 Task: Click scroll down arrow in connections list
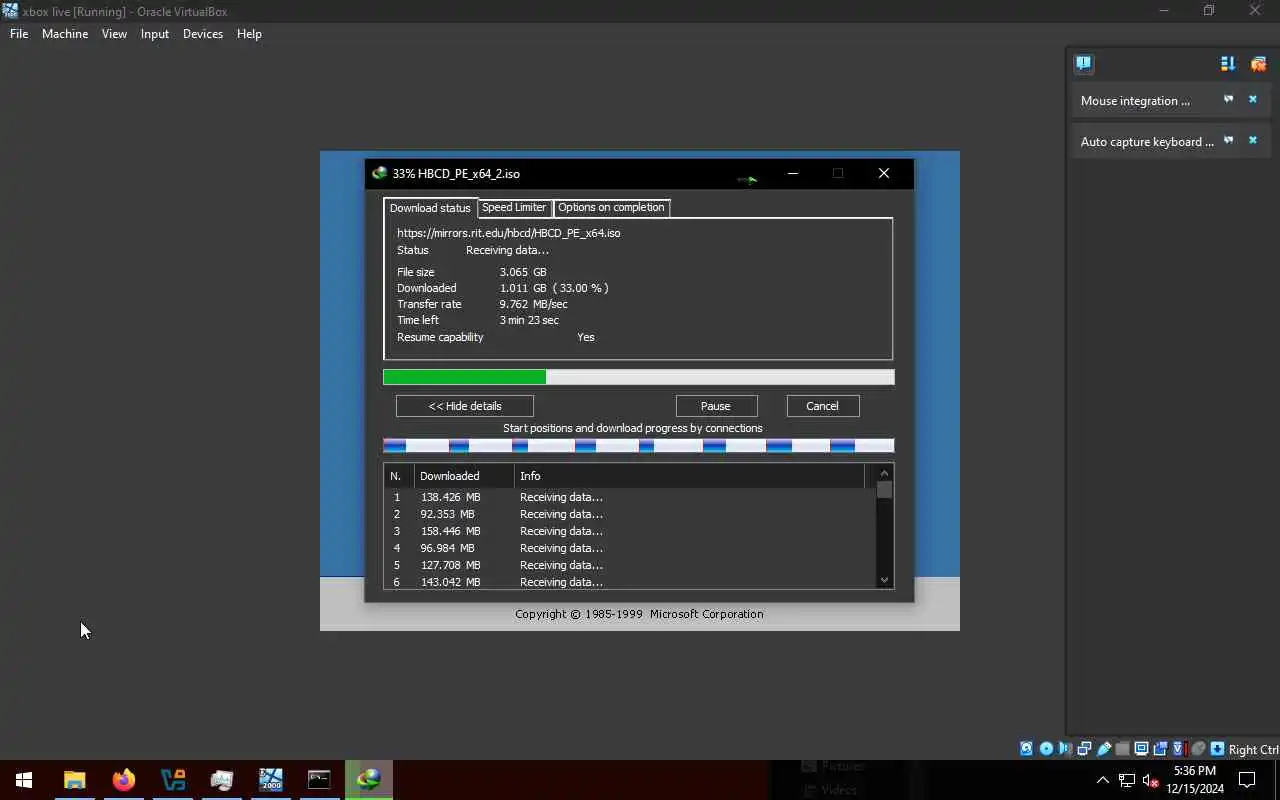tap(884, 580)
